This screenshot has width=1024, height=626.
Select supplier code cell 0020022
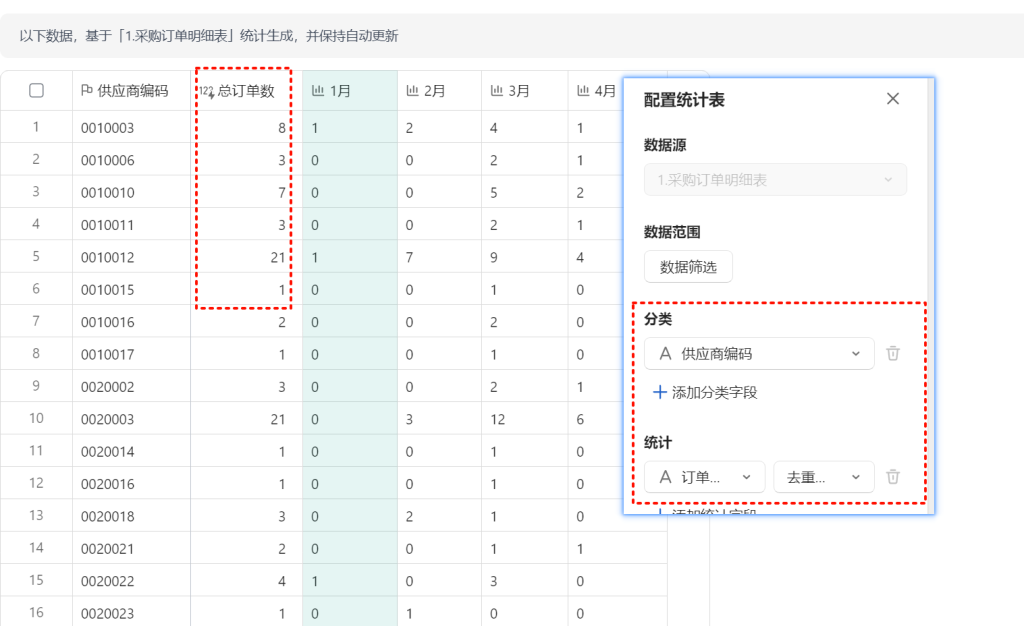click(x=131, y=581)
